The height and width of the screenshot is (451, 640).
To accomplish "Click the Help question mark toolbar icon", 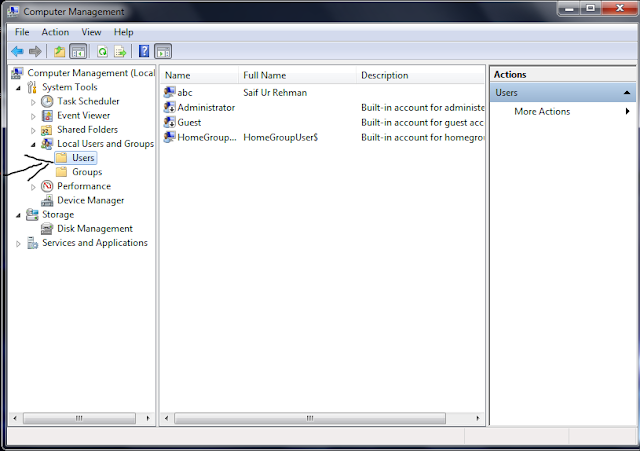I will tap(144, 51).
